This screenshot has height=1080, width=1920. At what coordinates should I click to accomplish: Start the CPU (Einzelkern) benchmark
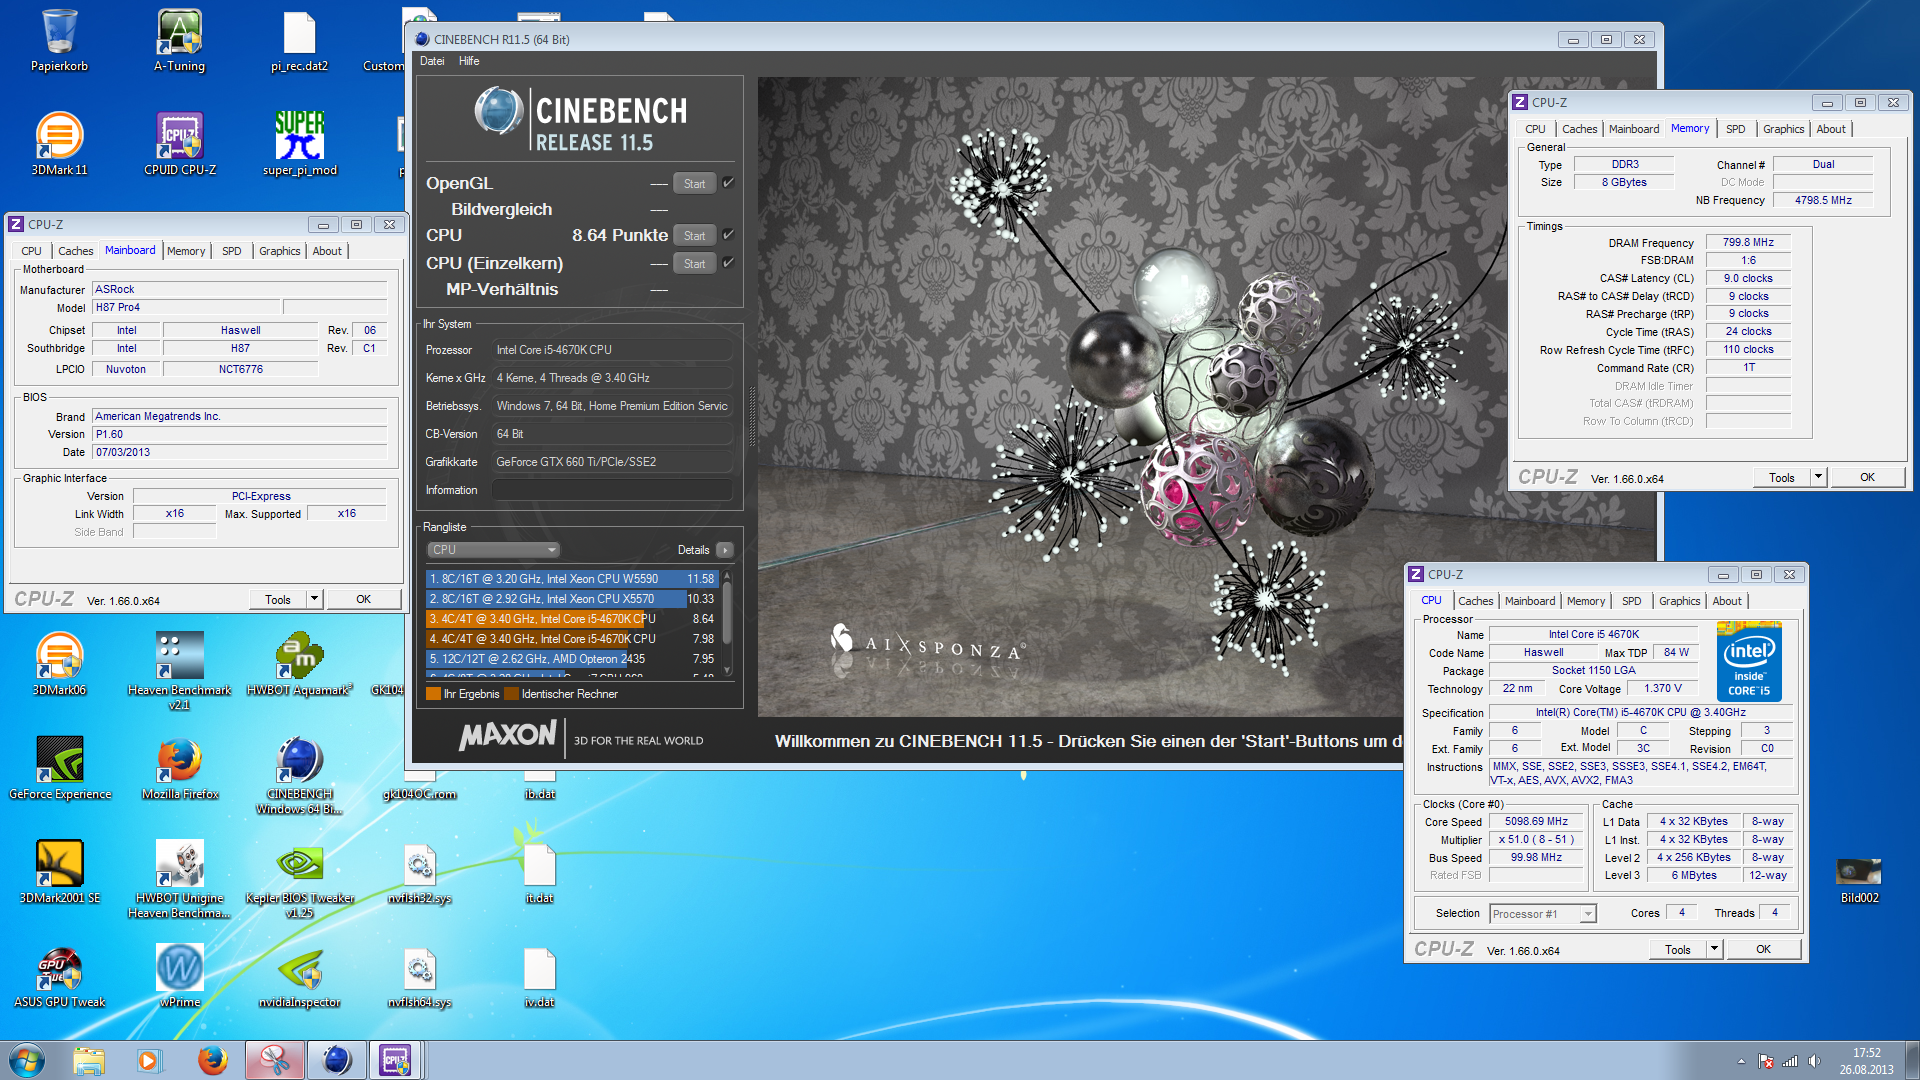pos(694,263)
